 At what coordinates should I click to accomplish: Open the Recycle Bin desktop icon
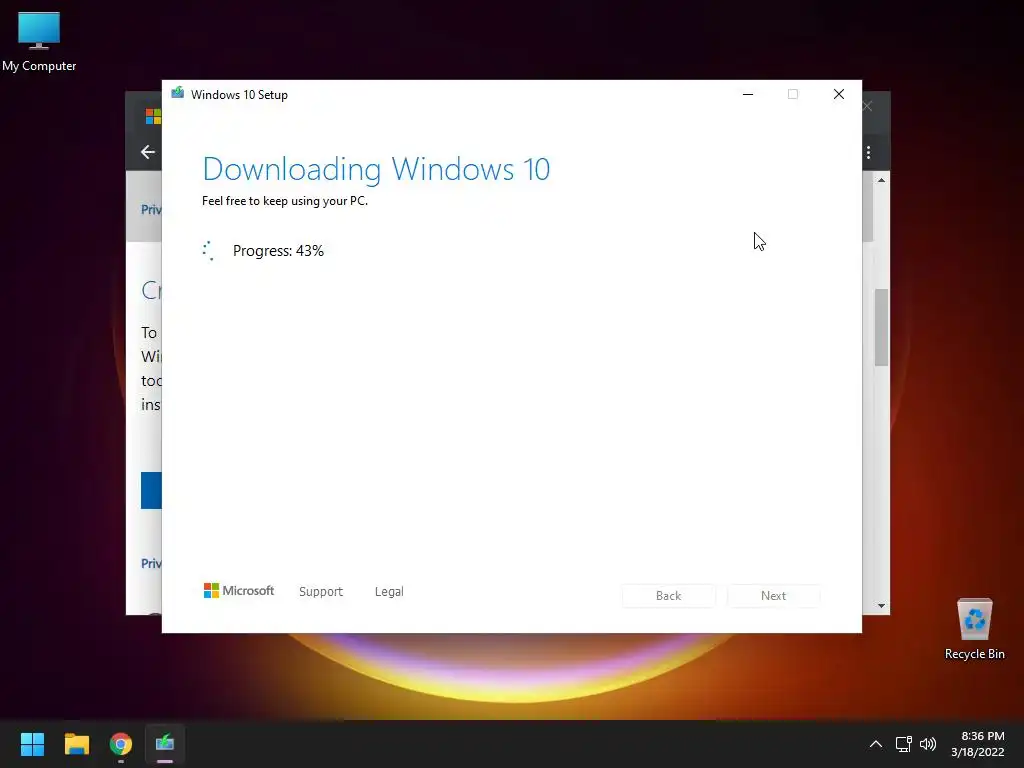974,630
